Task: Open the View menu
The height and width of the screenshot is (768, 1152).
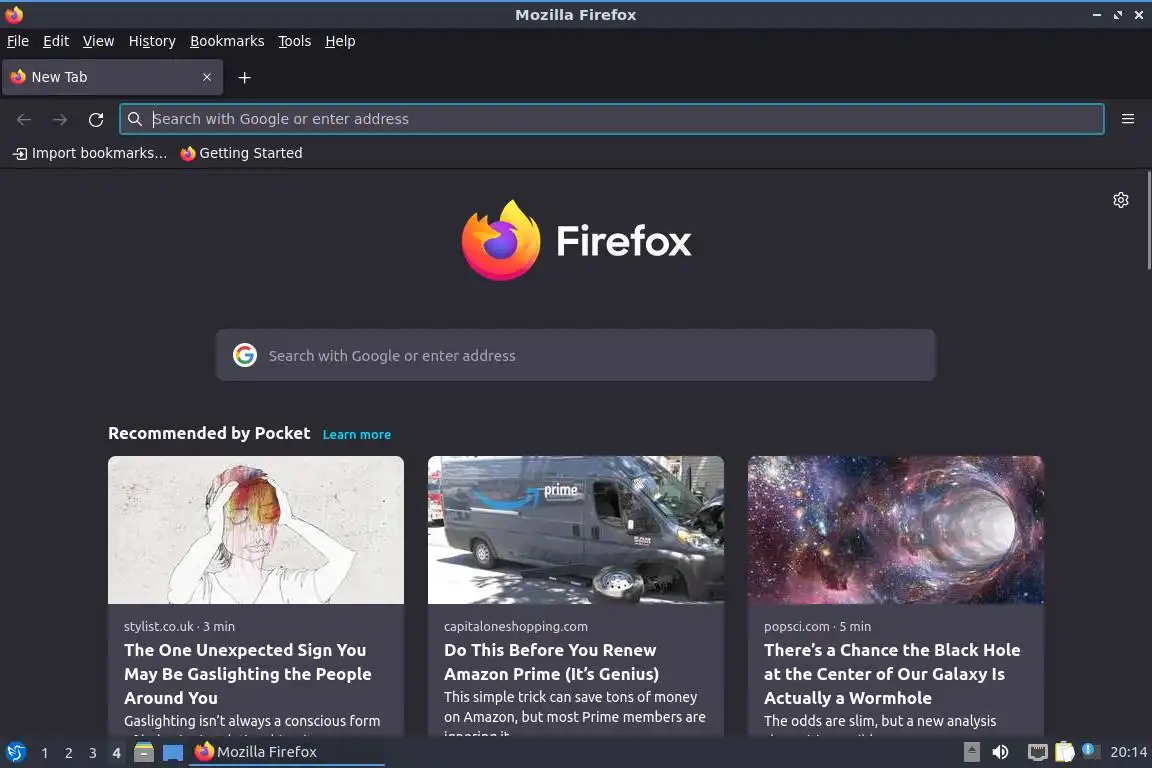Action: 98,41
